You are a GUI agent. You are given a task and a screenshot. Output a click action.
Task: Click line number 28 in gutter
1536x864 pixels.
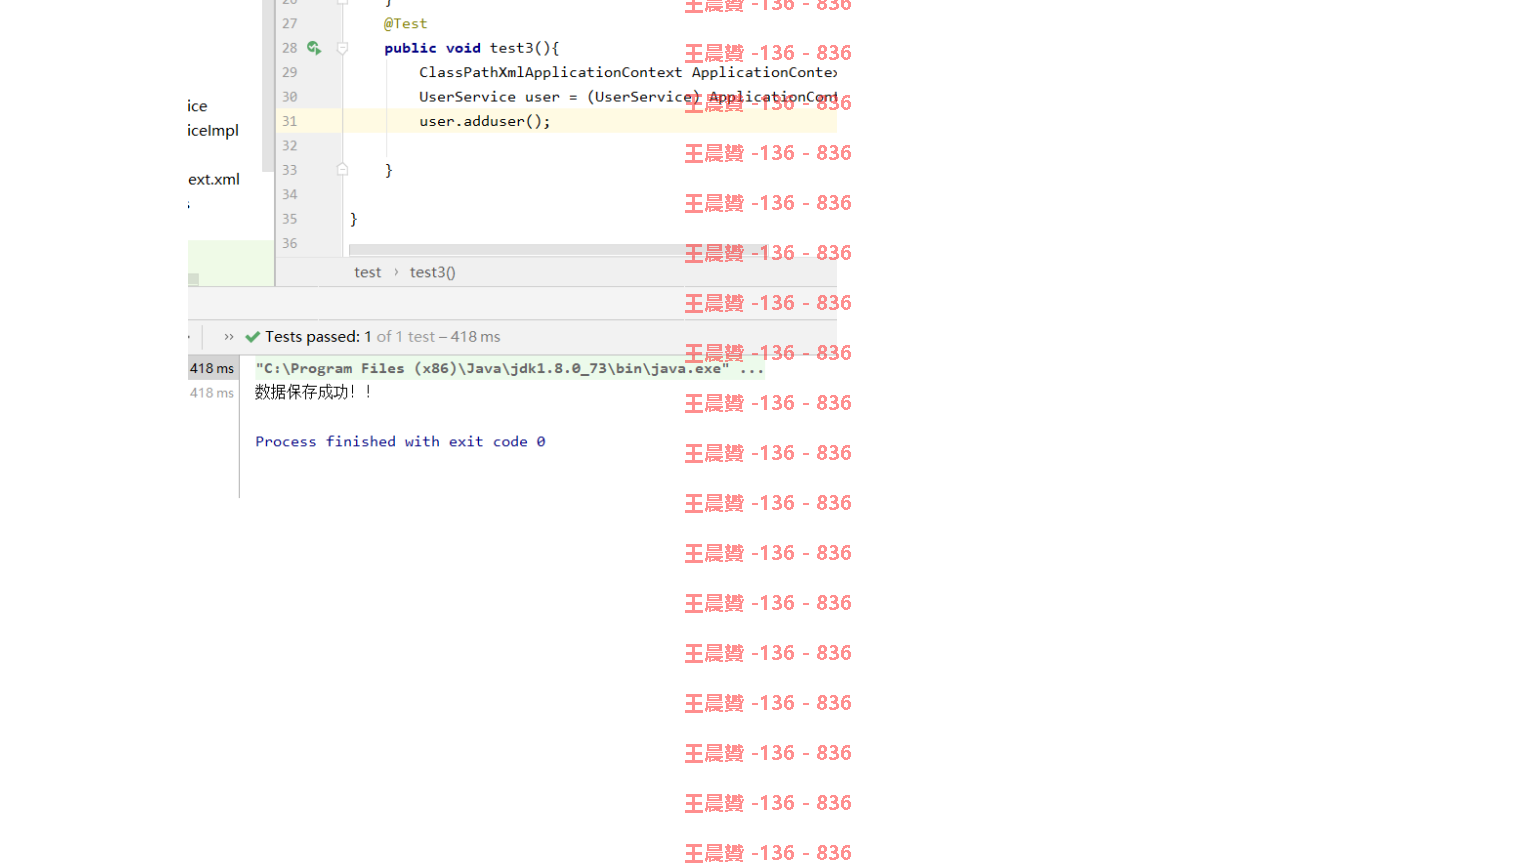point(289,48)
